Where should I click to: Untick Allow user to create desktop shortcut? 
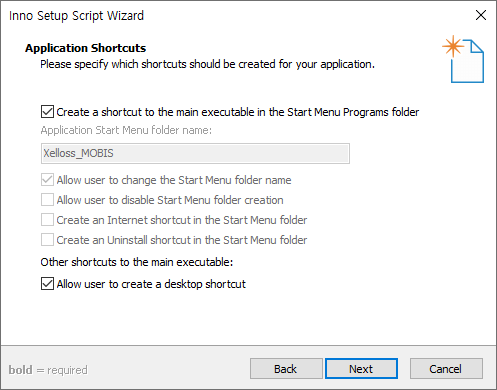(47, 284)
